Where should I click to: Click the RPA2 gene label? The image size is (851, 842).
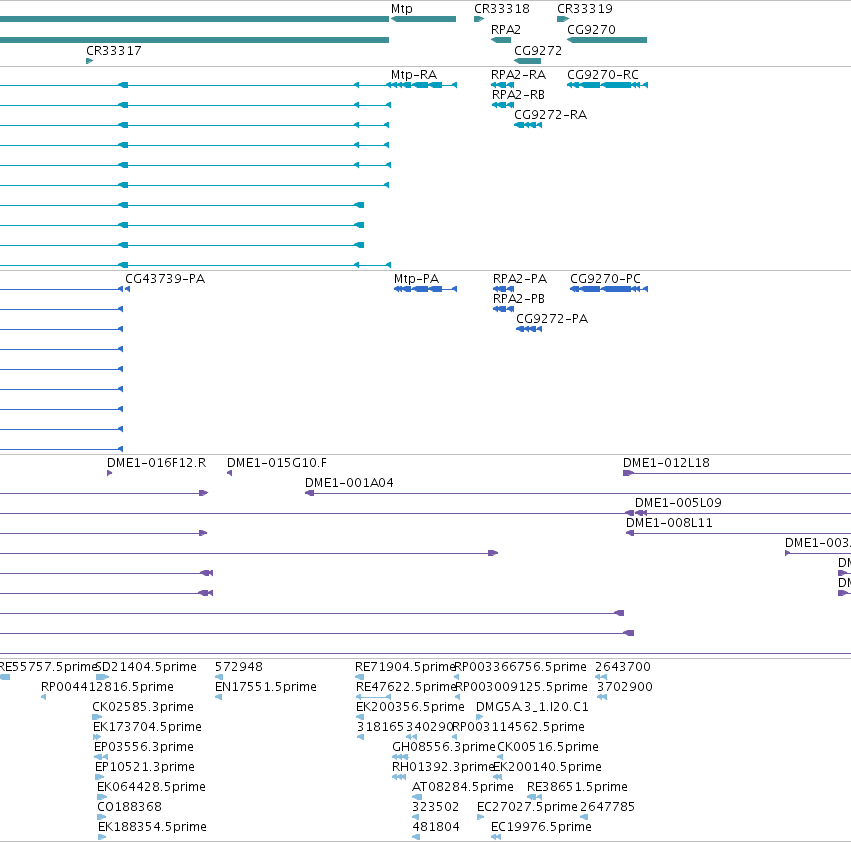click(x=506, y=29)
